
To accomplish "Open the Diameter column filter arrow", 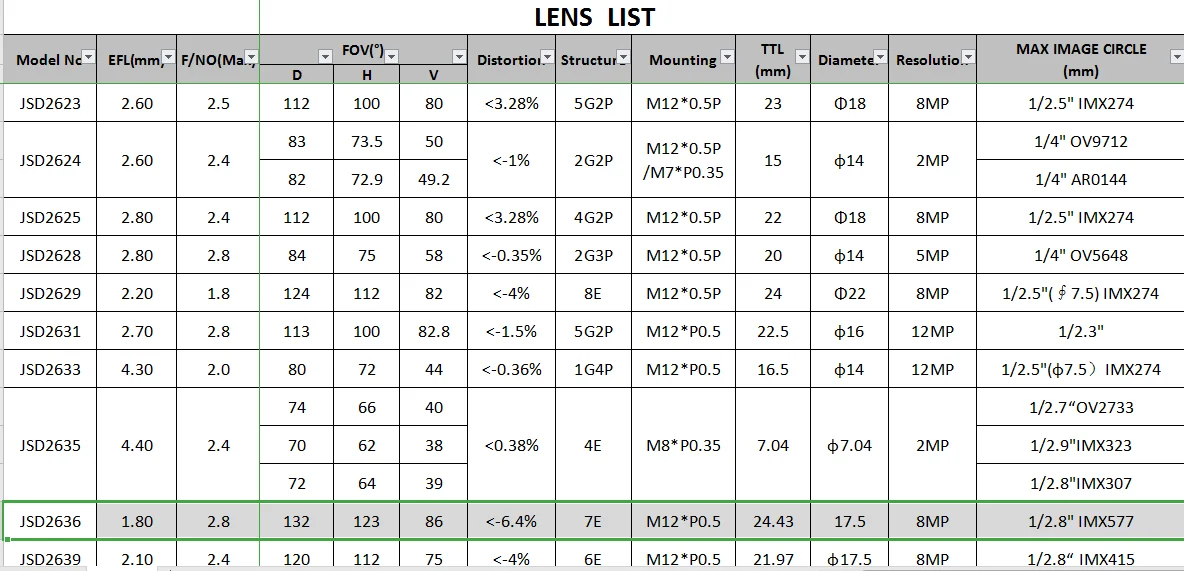I will 880,58.
